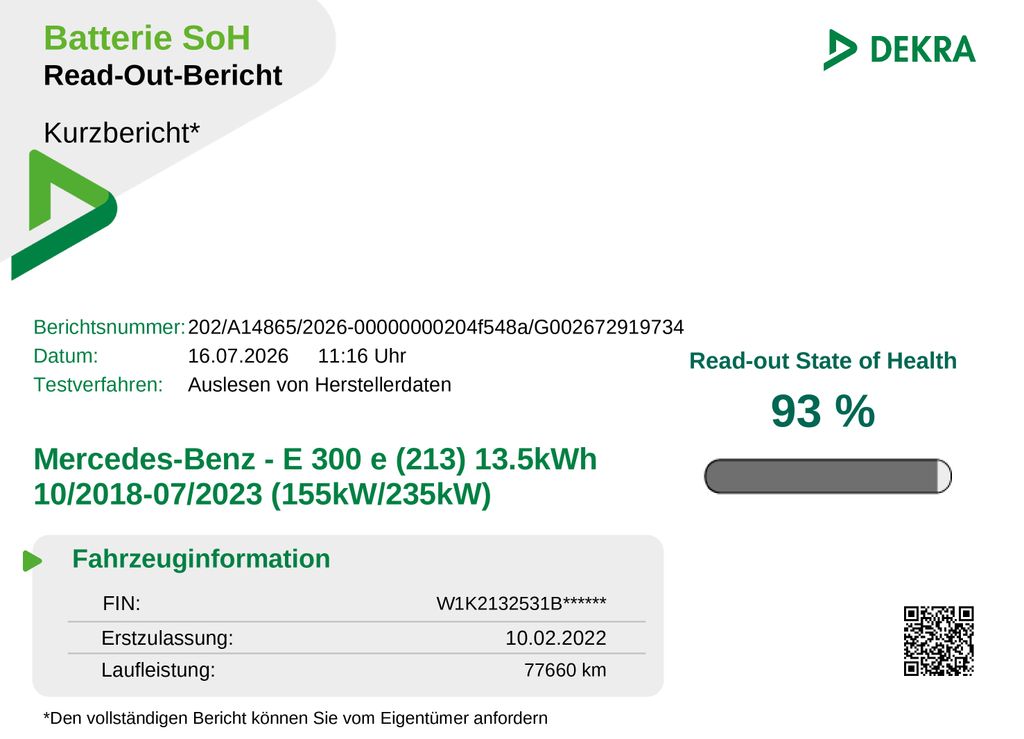Select the 93 % health value
Screen dimensions: 1024x739
[x=823, y=411]
